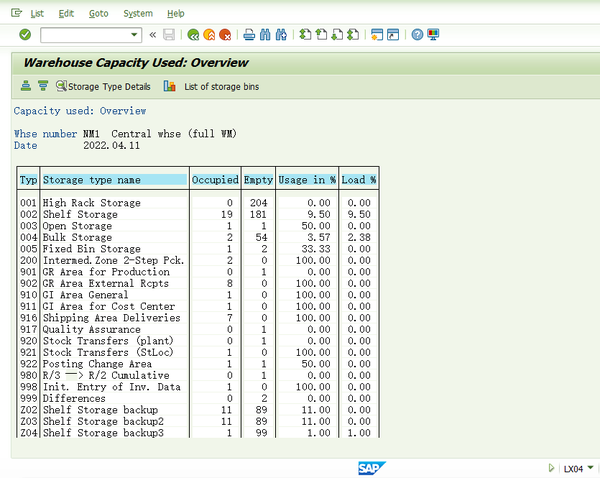Select GR Area for Production row
Viewport: 600px width, 478px height.
click(198, 272)
